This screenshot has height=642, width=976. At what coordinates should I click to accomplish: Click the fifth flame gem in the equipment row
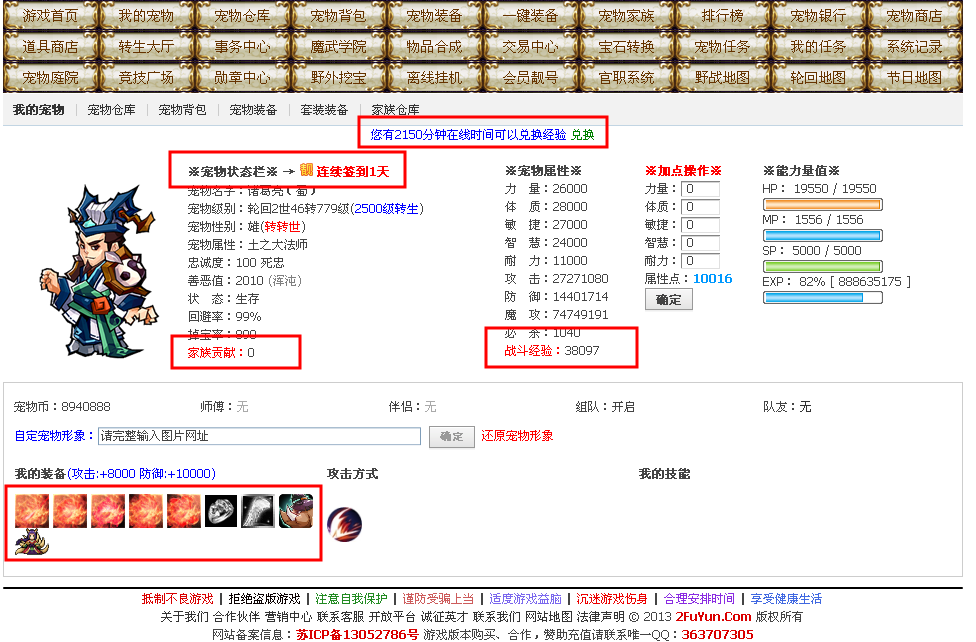tap(183, 510)
